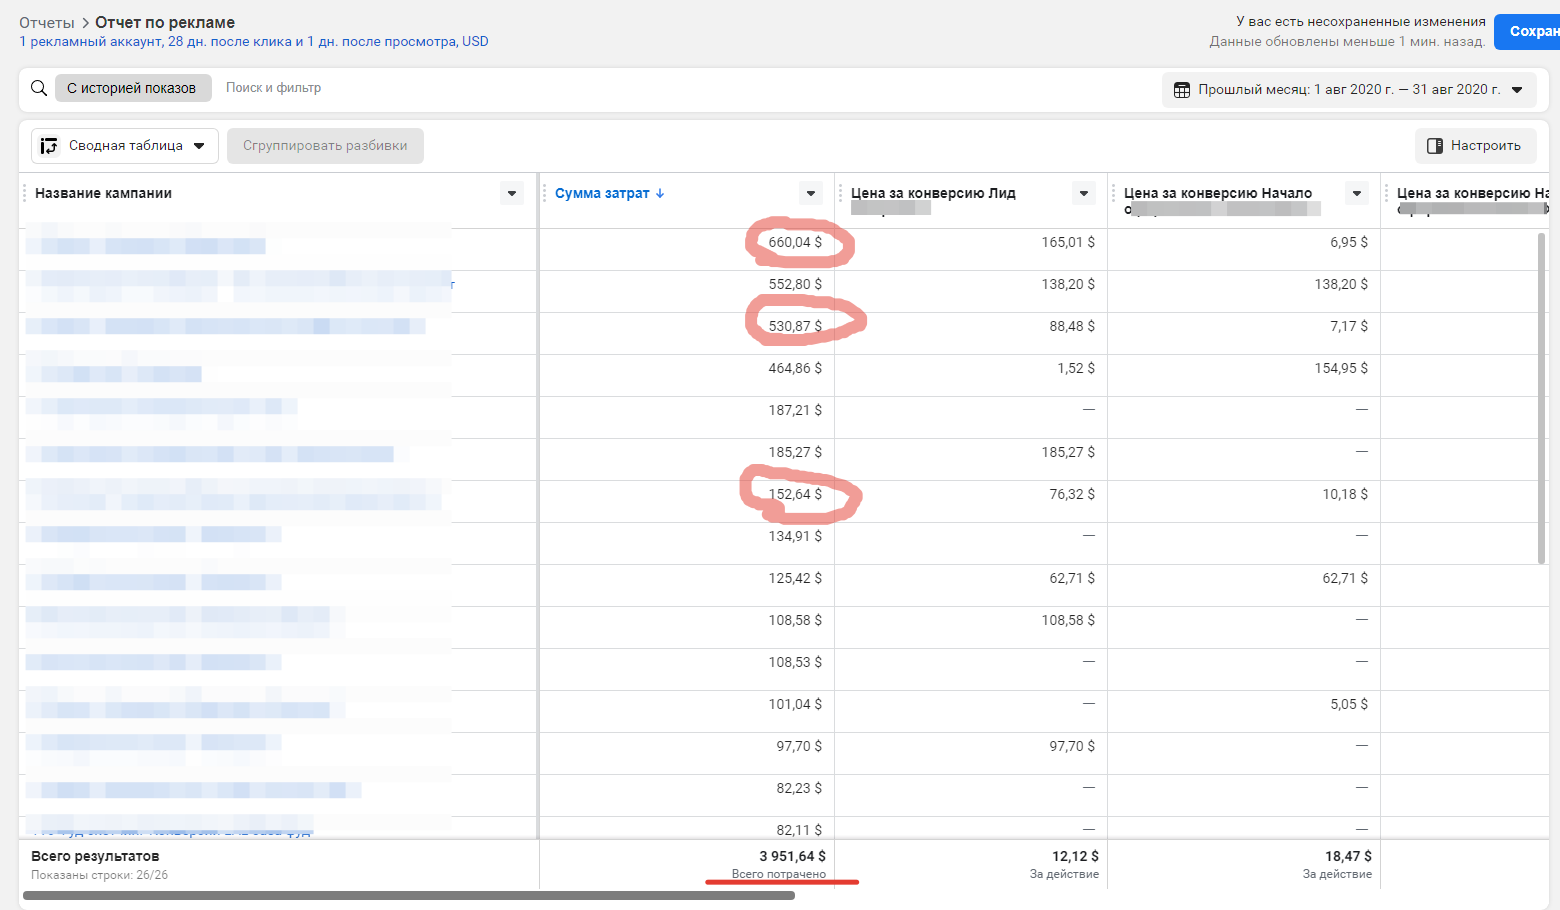Click the horizontal table scrollbar
This screenshot has height=910, width=1560.
(409, 896)
